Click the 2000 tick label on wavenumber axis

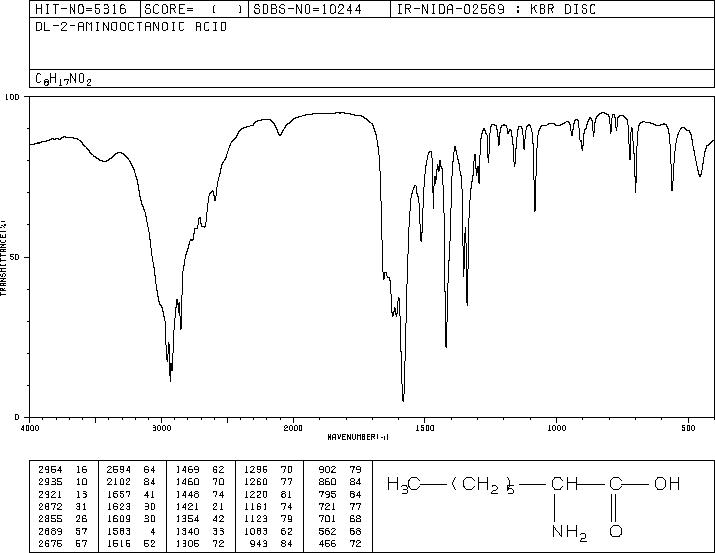click(293, 428)
